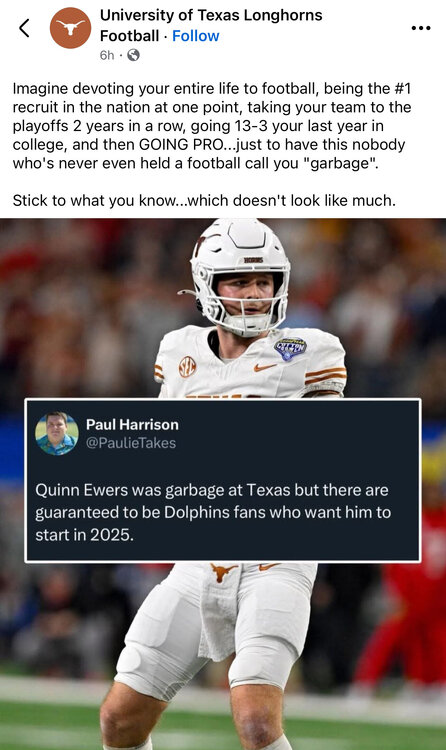Tap the Nike swoosh on the jersey
This screenshot has height=750, width=446.
click(x=265, y=367)
